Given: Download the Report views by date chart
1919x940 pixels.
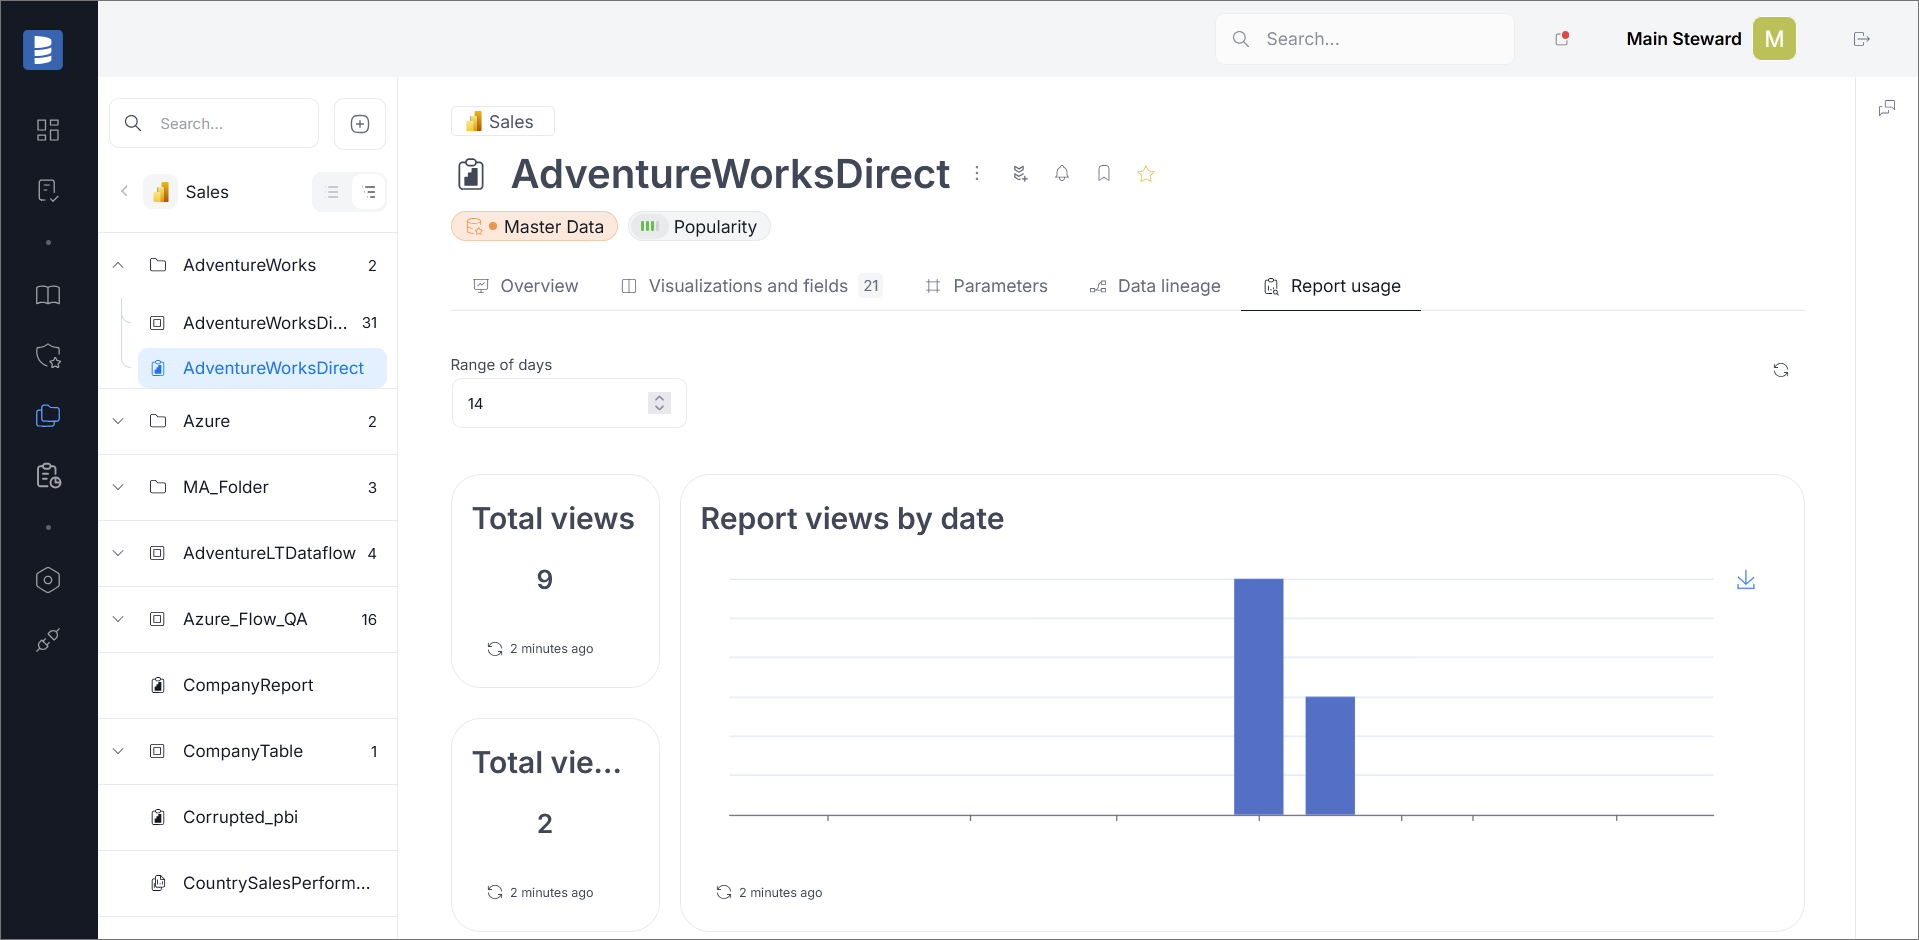Looking at the screenshot, I should [1746, 579].
